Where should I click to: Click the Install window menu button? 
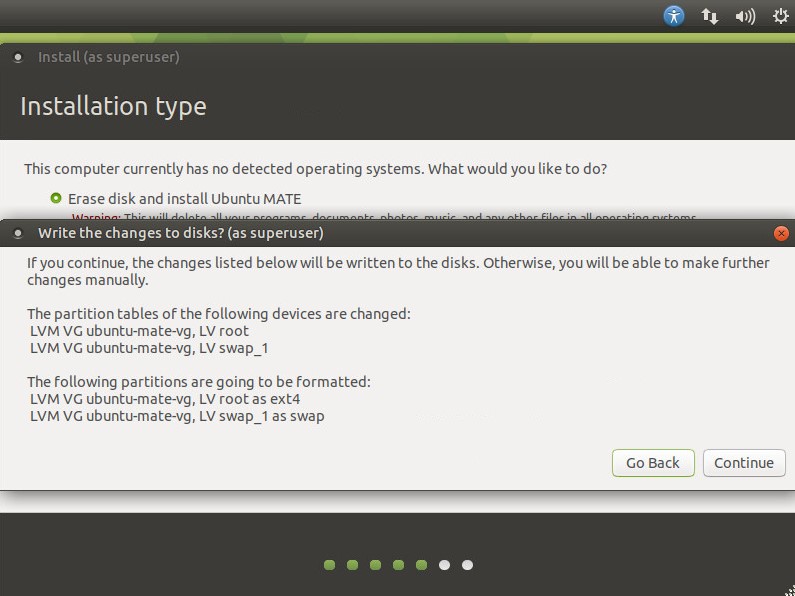[x=17, y=57]
